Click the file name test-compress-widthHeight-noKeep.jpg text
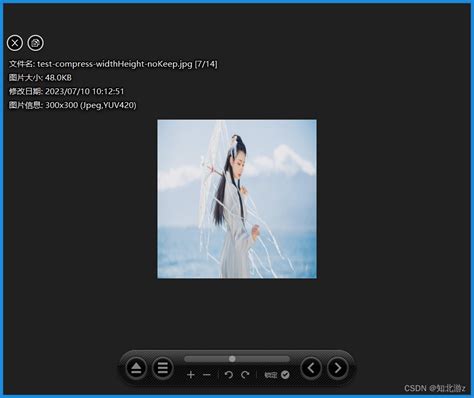Viewport: 474px width, 398px height. click(x=115, y=64)
